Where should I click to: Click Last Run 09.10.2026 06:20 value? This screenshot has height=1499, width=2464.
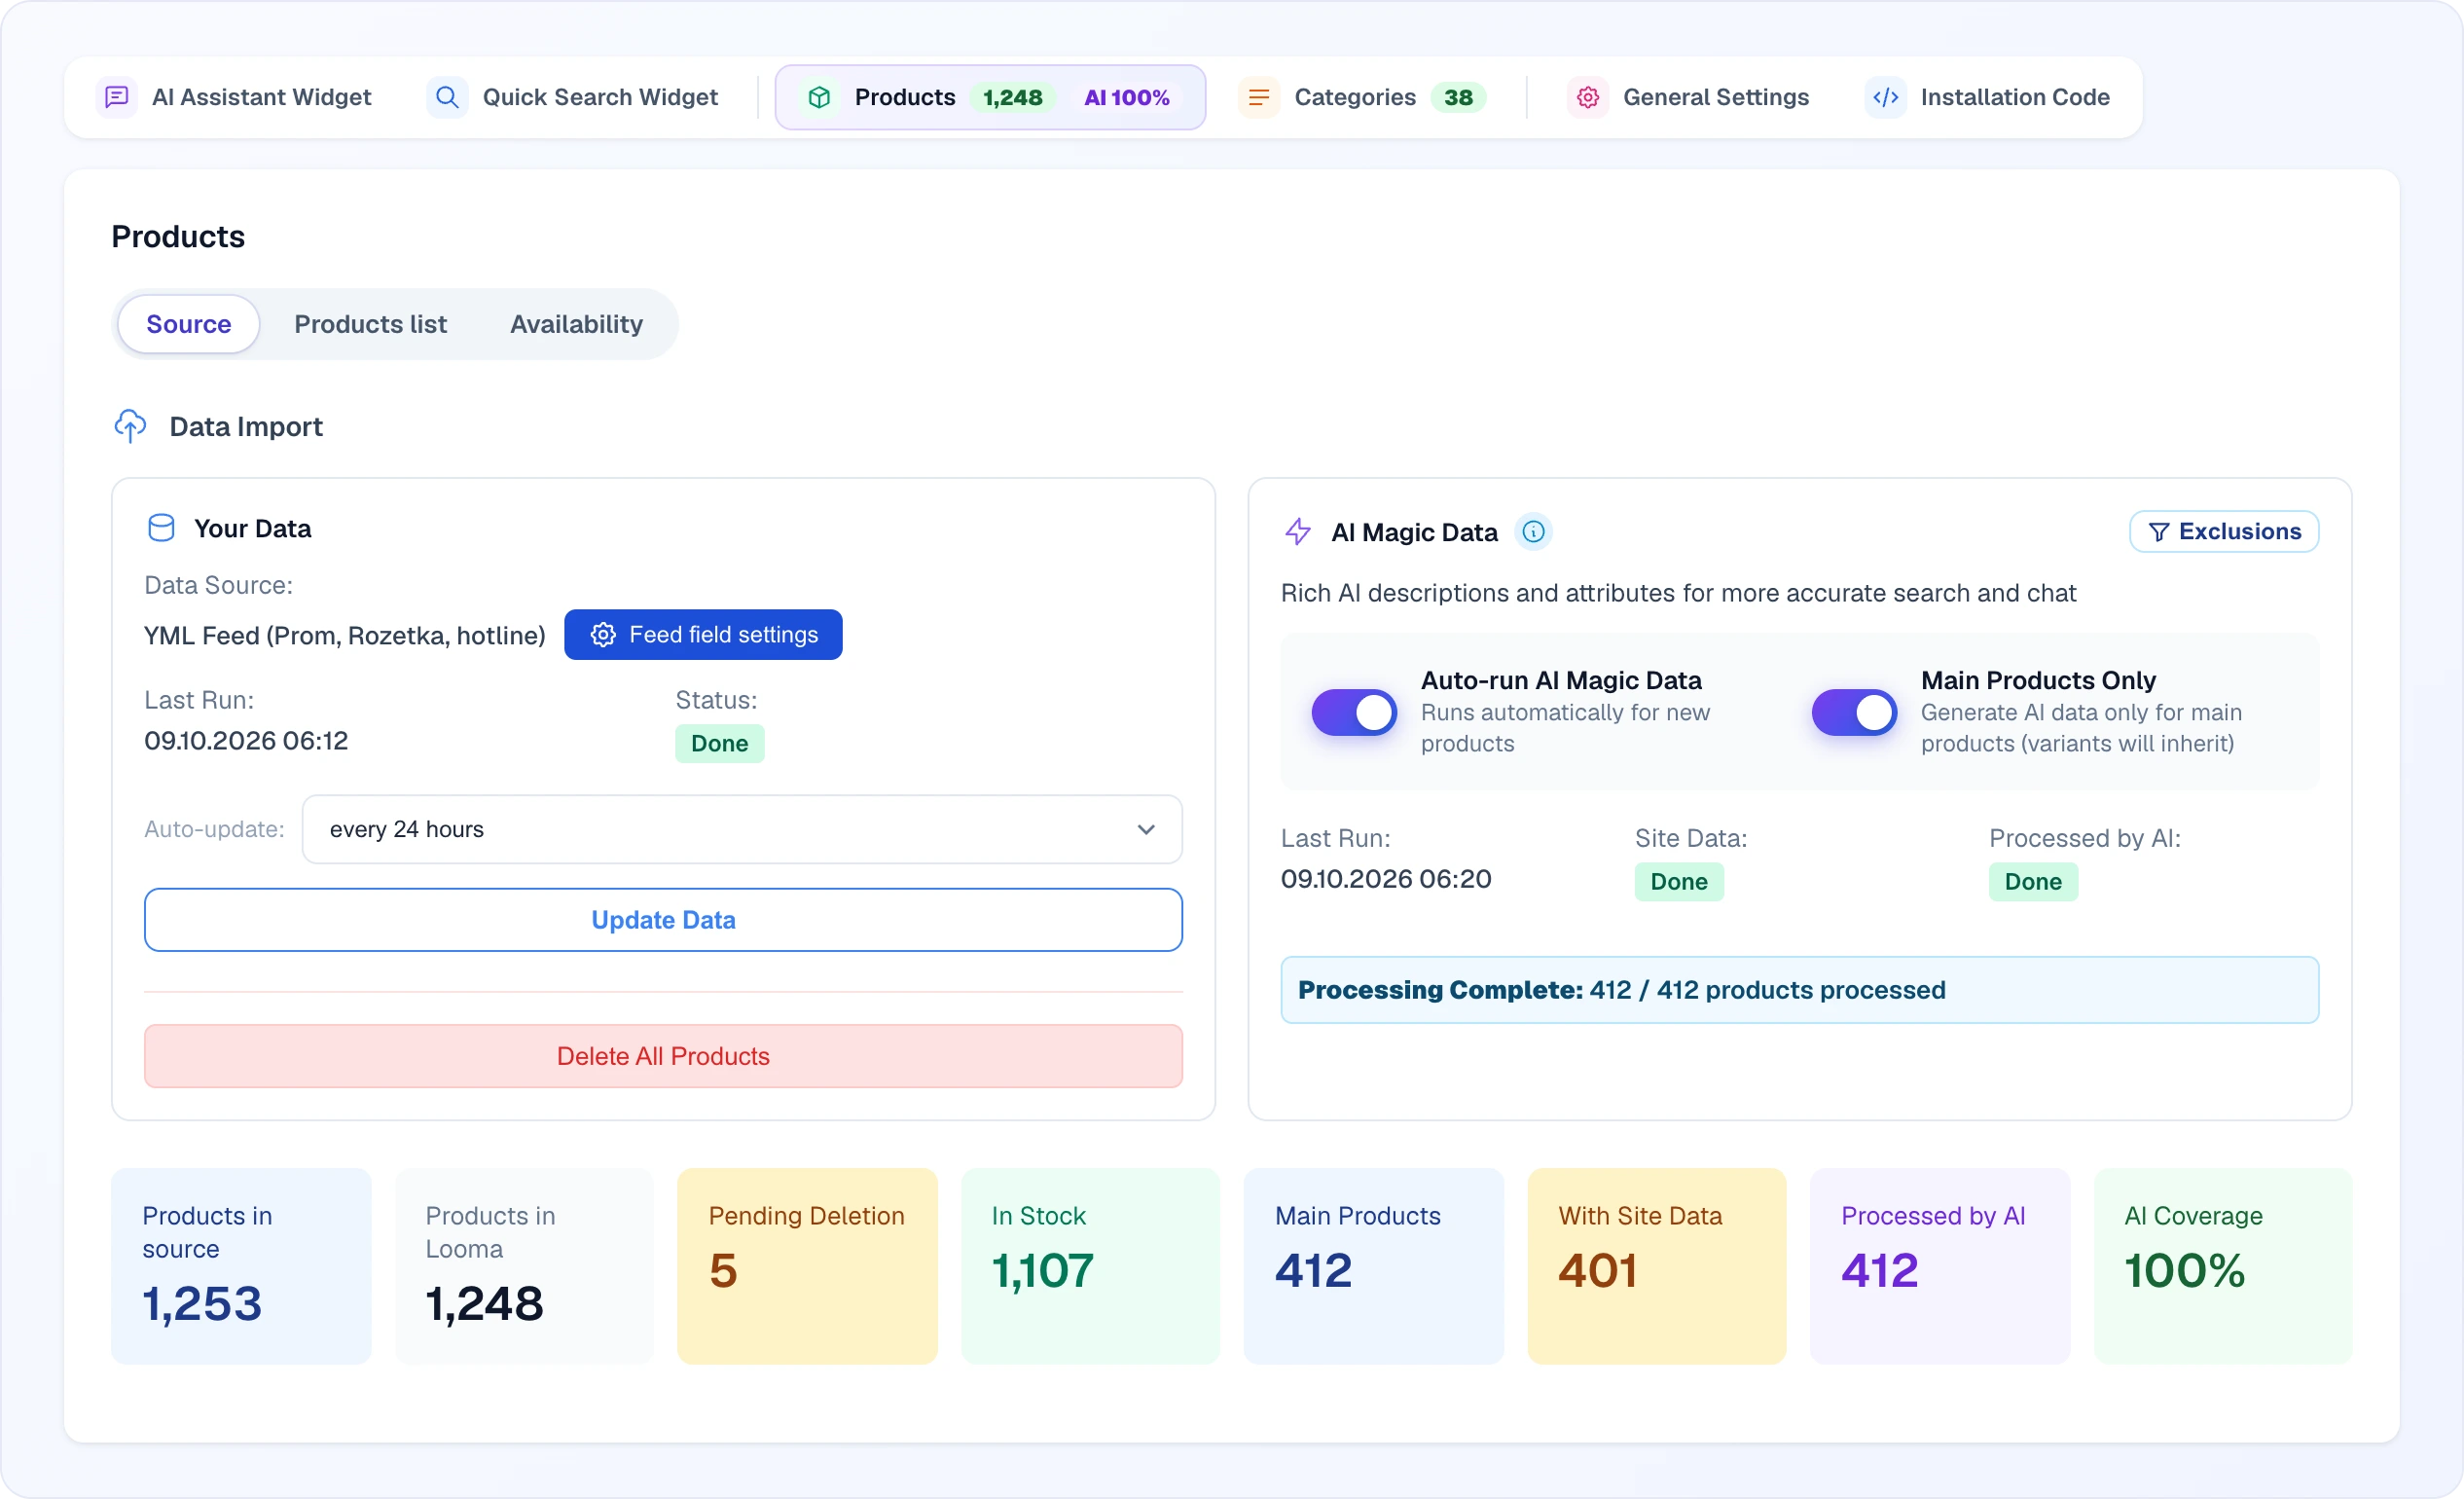tap(1386, 879)
